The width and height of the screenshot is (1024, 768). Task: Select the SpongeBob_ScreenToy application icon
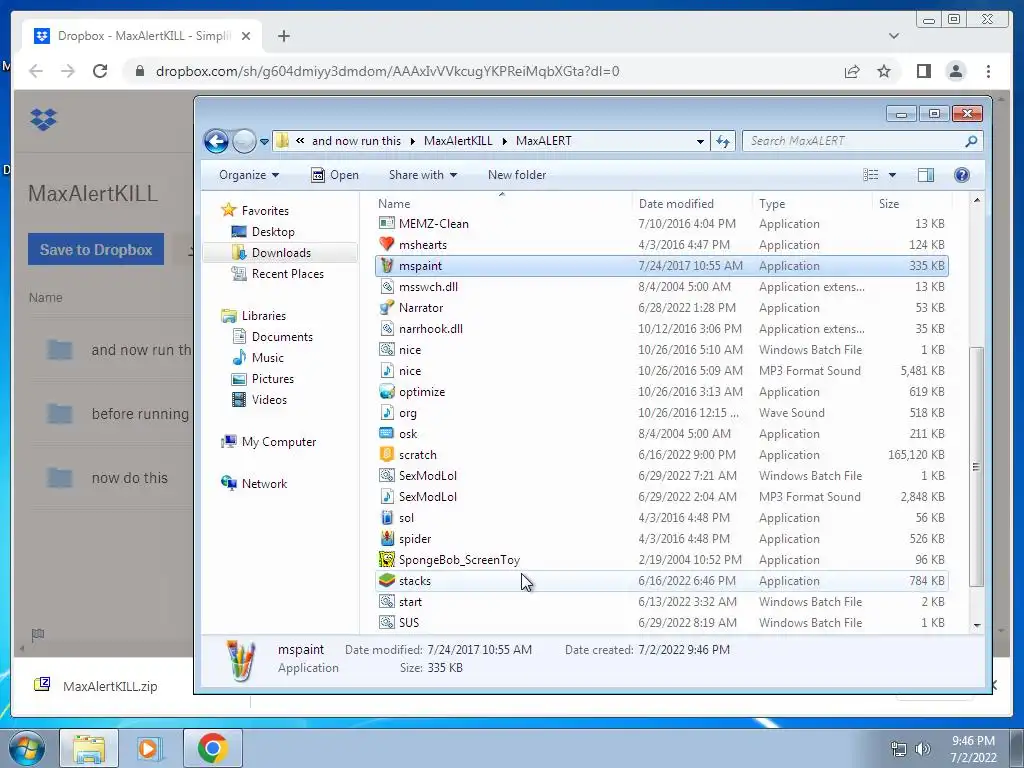tap(387, 560)
